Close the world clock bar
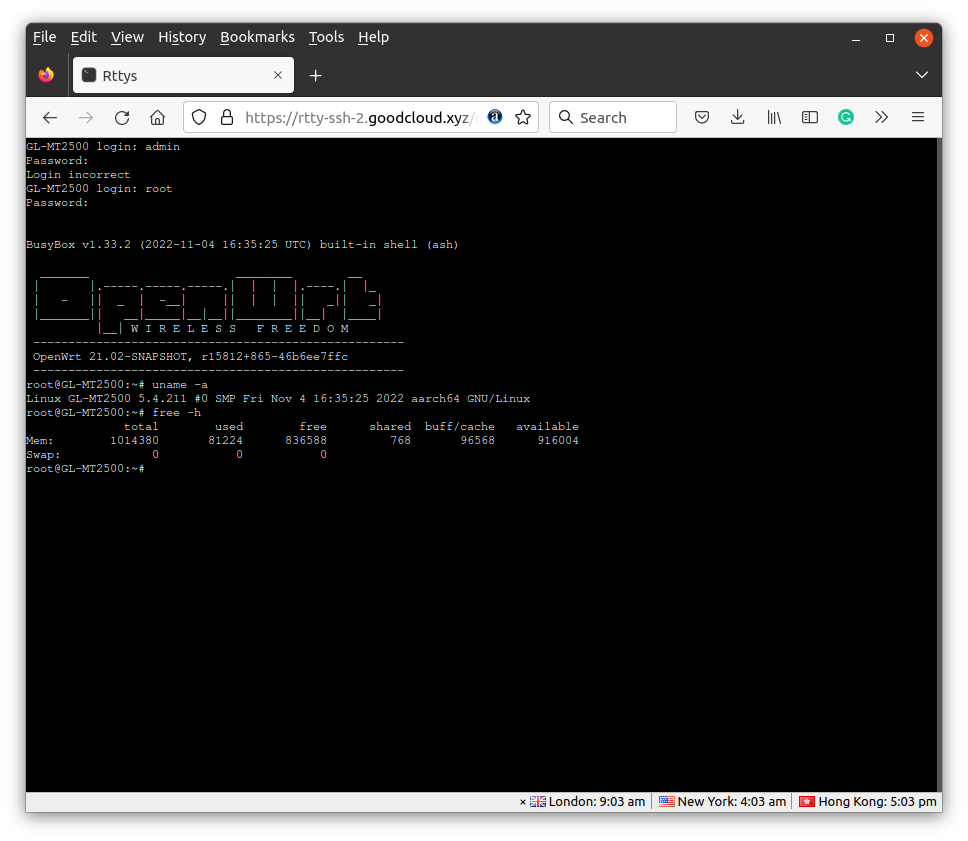This screenshot has width=968, height=841. [x=522, y=802]
